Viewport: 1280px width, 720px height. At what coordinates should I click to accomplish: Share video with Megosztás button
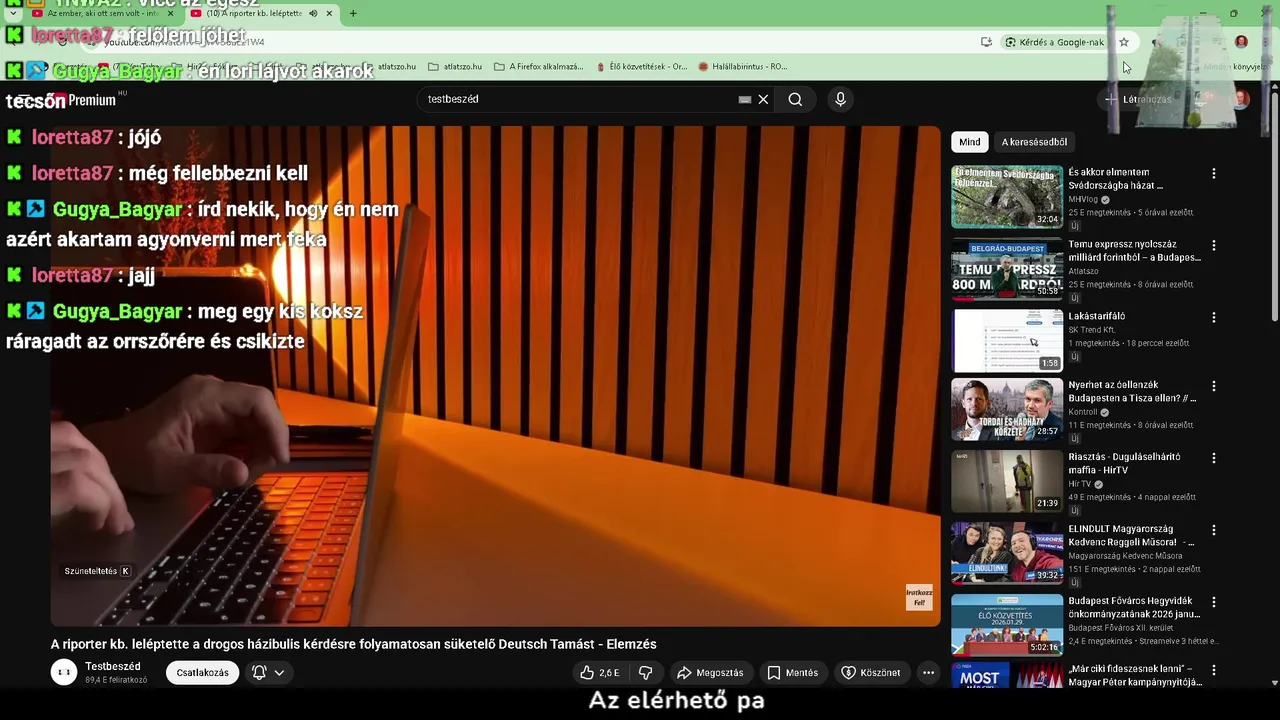(x=710, y=673)
